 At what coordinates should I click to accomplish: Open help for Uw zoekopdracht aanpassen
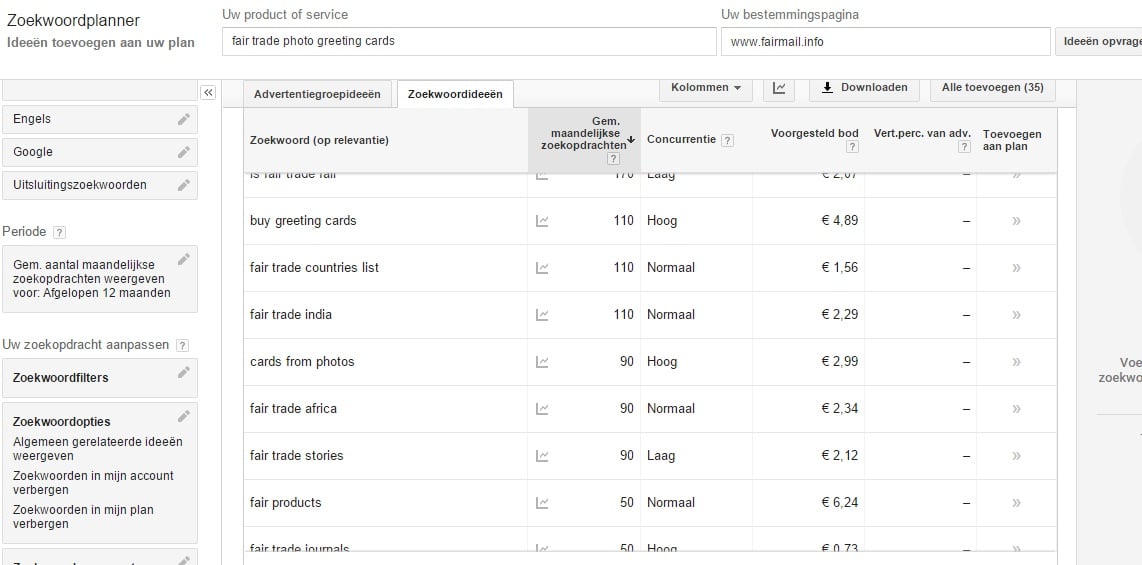tap(182, 345)
